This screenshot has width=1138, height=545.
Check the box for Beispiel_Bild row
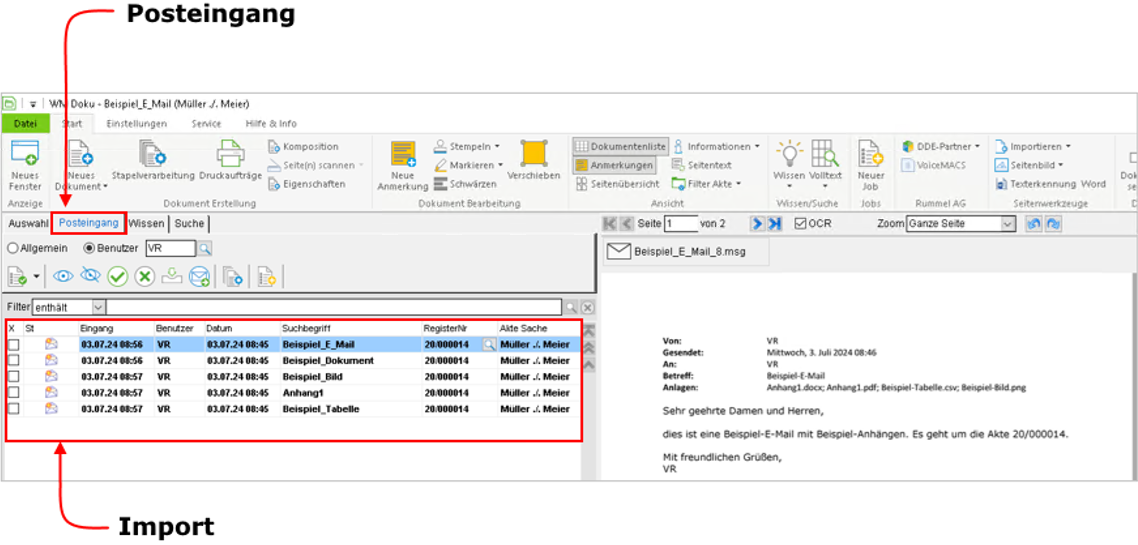coord(14,377)
